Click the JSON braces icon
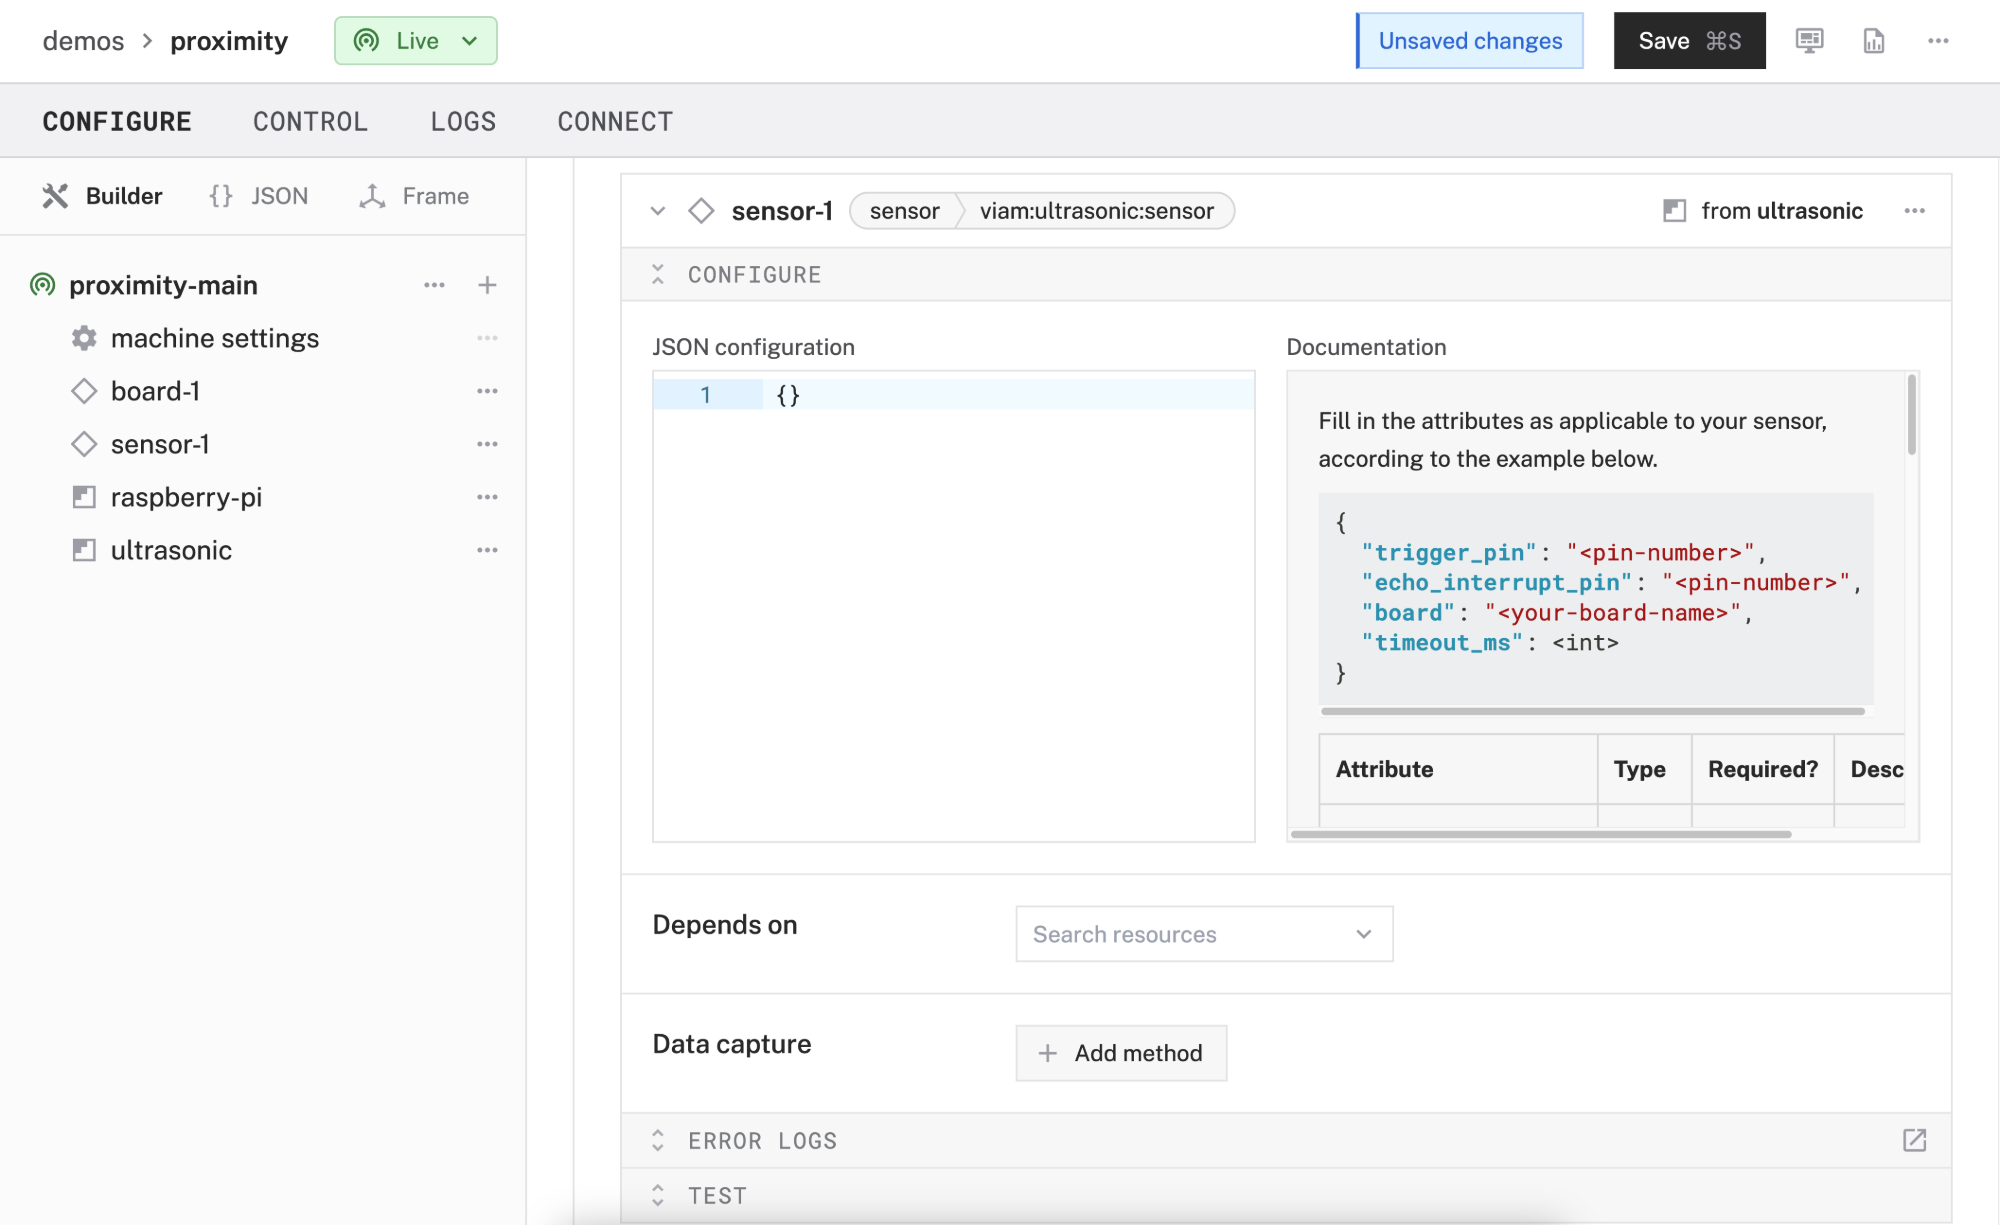This screenshot has height=1225, width=2000. tap(221, 196)
